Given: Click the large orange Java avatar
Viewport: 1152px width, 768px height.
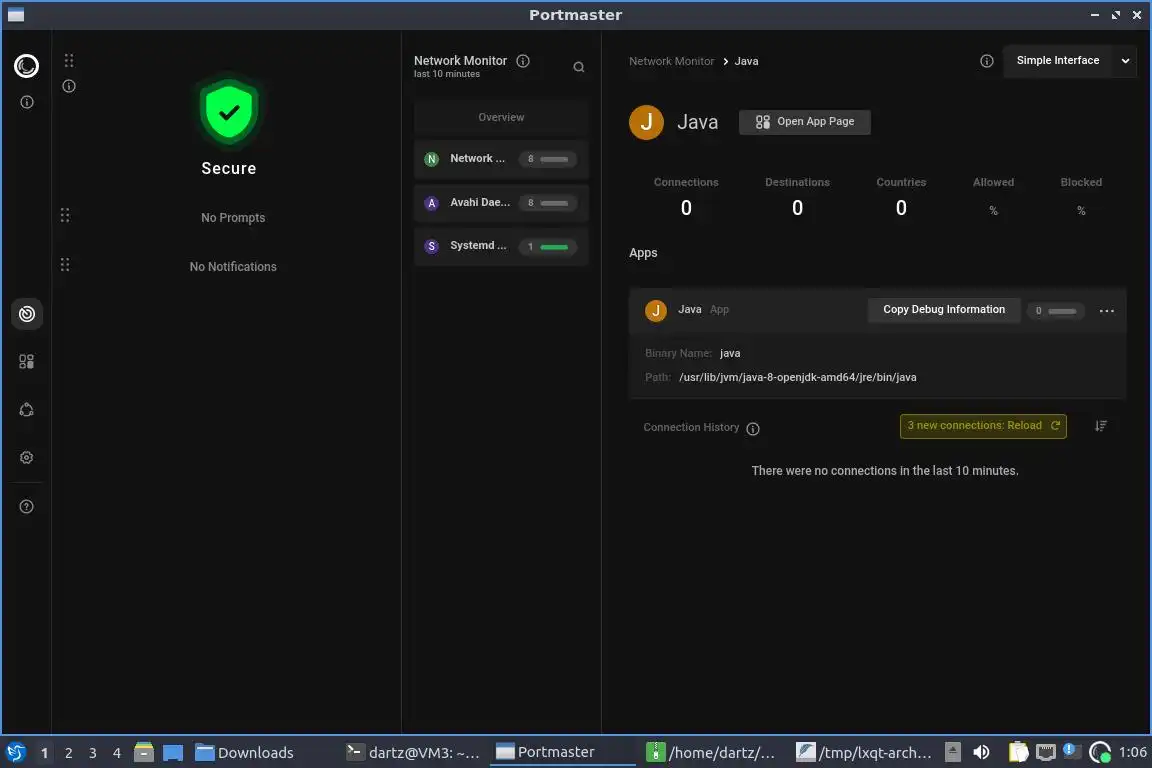Looking at the screenshot, I should point(647,122).
